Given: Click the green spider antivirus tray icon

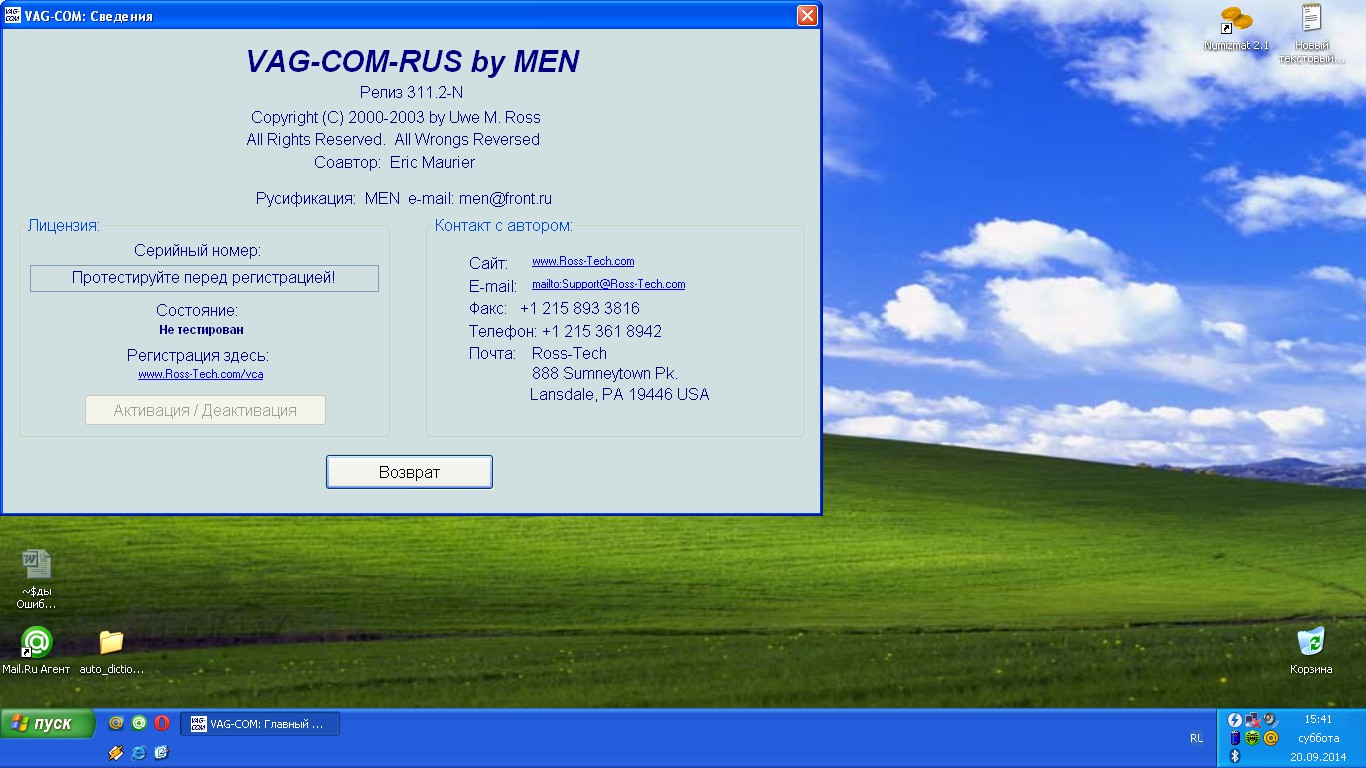Looking at the screenshot, I should click(x=1253, y=738).
